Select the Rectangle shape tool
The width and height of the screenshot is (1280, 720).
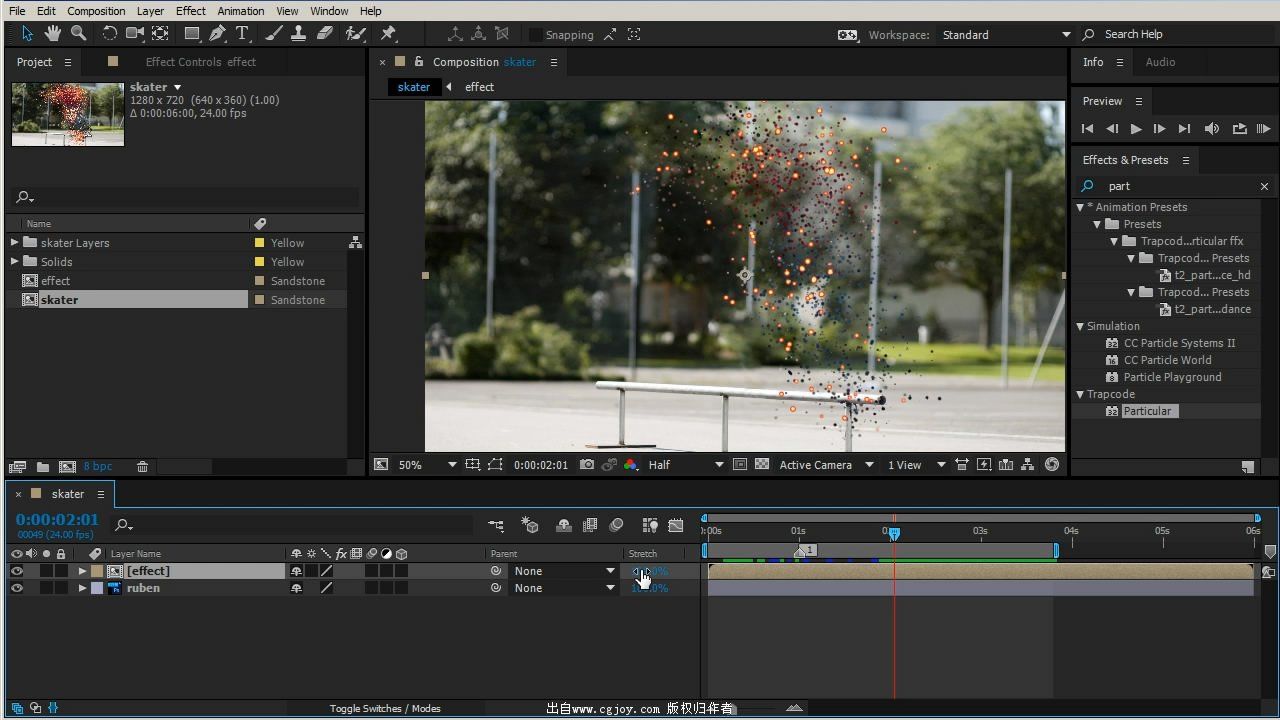click(x=192, y=34)
